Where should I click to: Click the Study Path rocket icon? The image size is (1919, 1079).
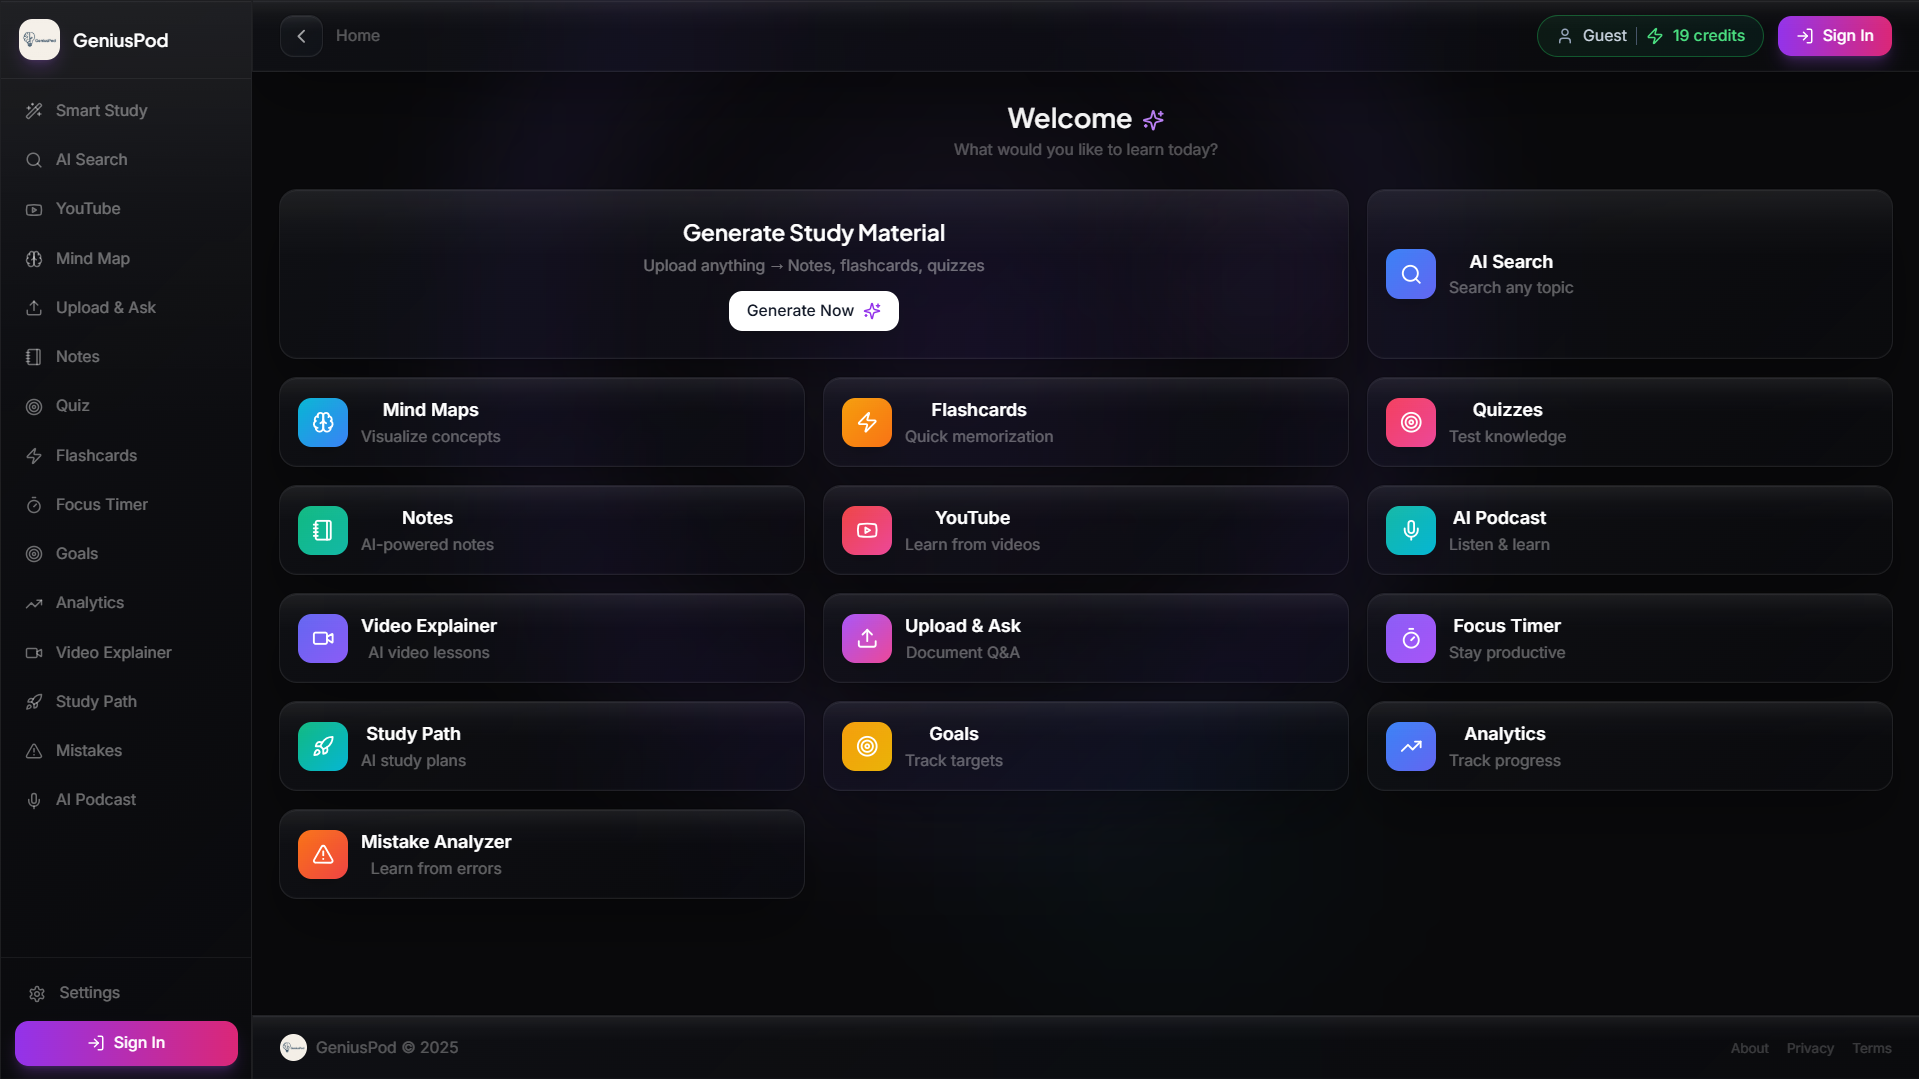pos(322,746)
